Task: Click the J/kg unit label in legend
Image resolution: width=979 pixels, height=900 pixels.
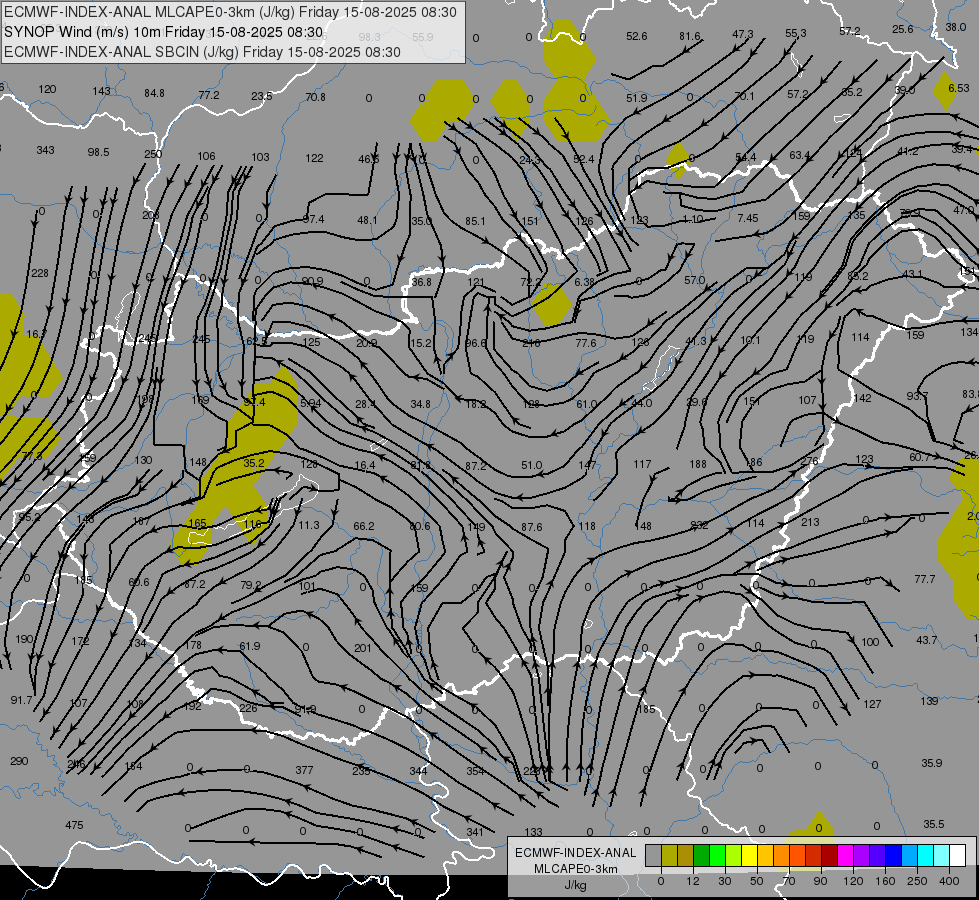Action: click(576, 885)
